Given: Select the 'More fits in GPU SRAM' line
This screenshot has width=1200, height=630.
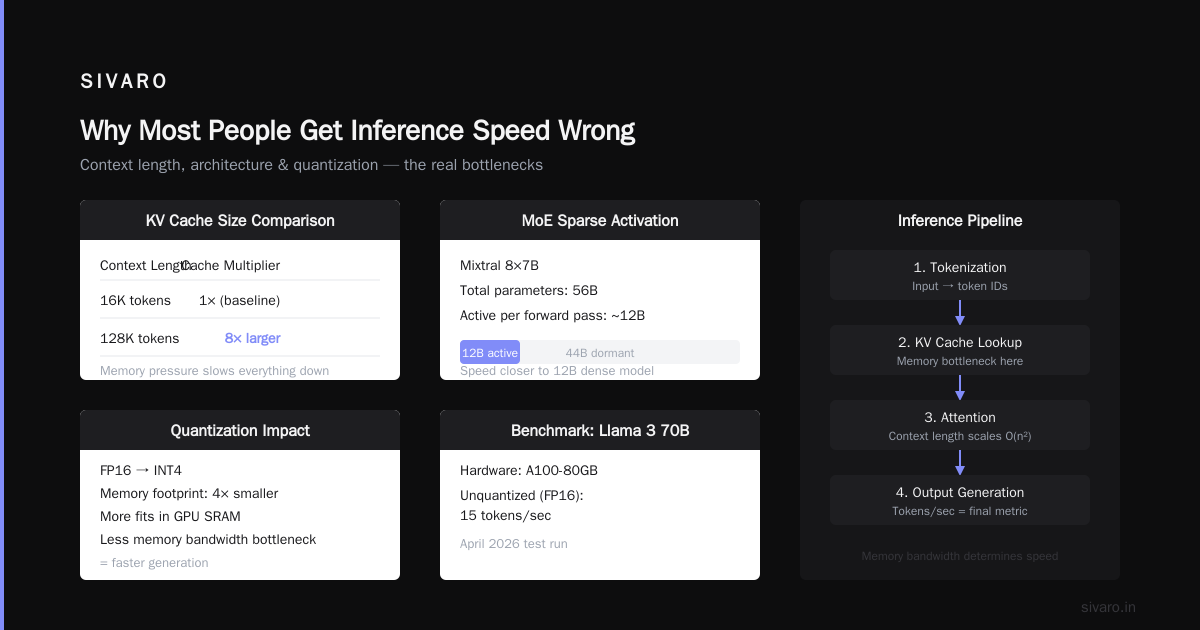Looking at the screenshot, I should tap(170, 516).
